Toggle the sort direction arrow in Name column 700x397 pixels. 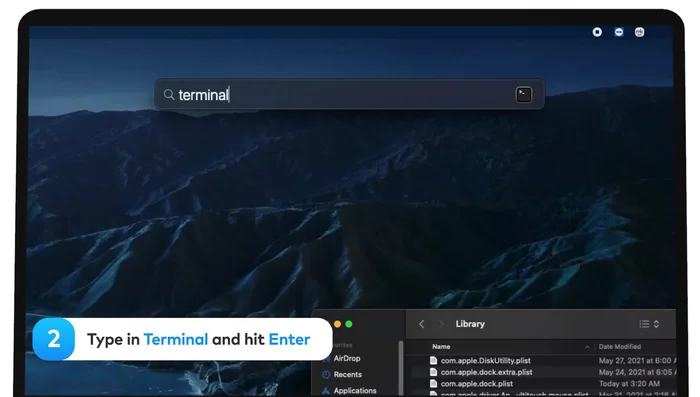click(x=587, y=347)
